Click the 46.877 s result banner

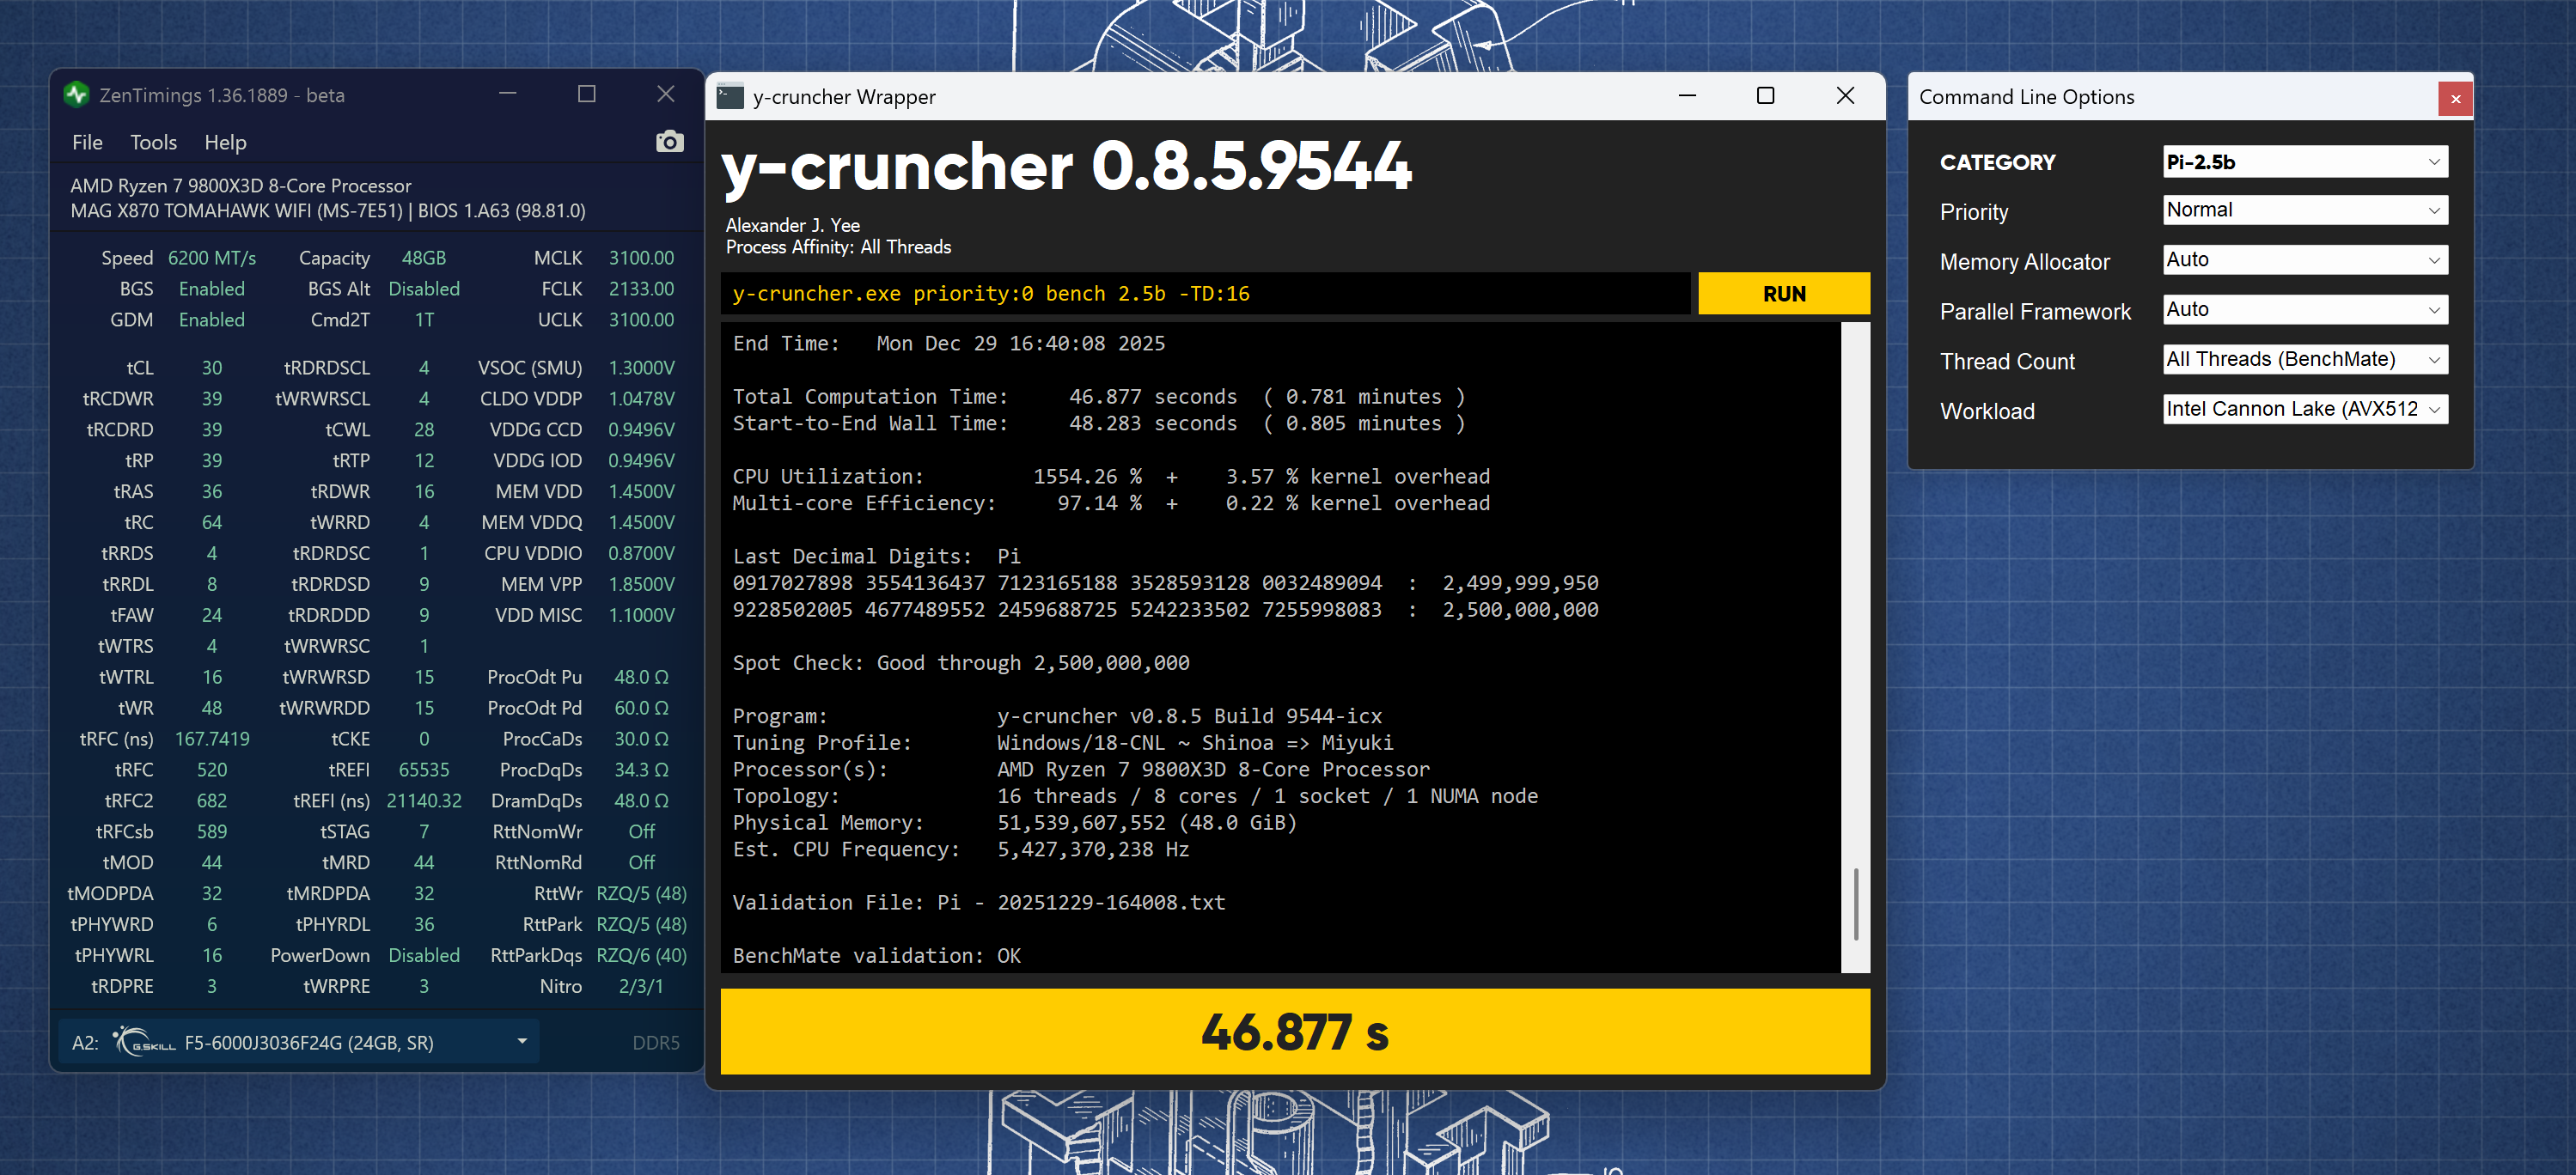[1295, 1032]
